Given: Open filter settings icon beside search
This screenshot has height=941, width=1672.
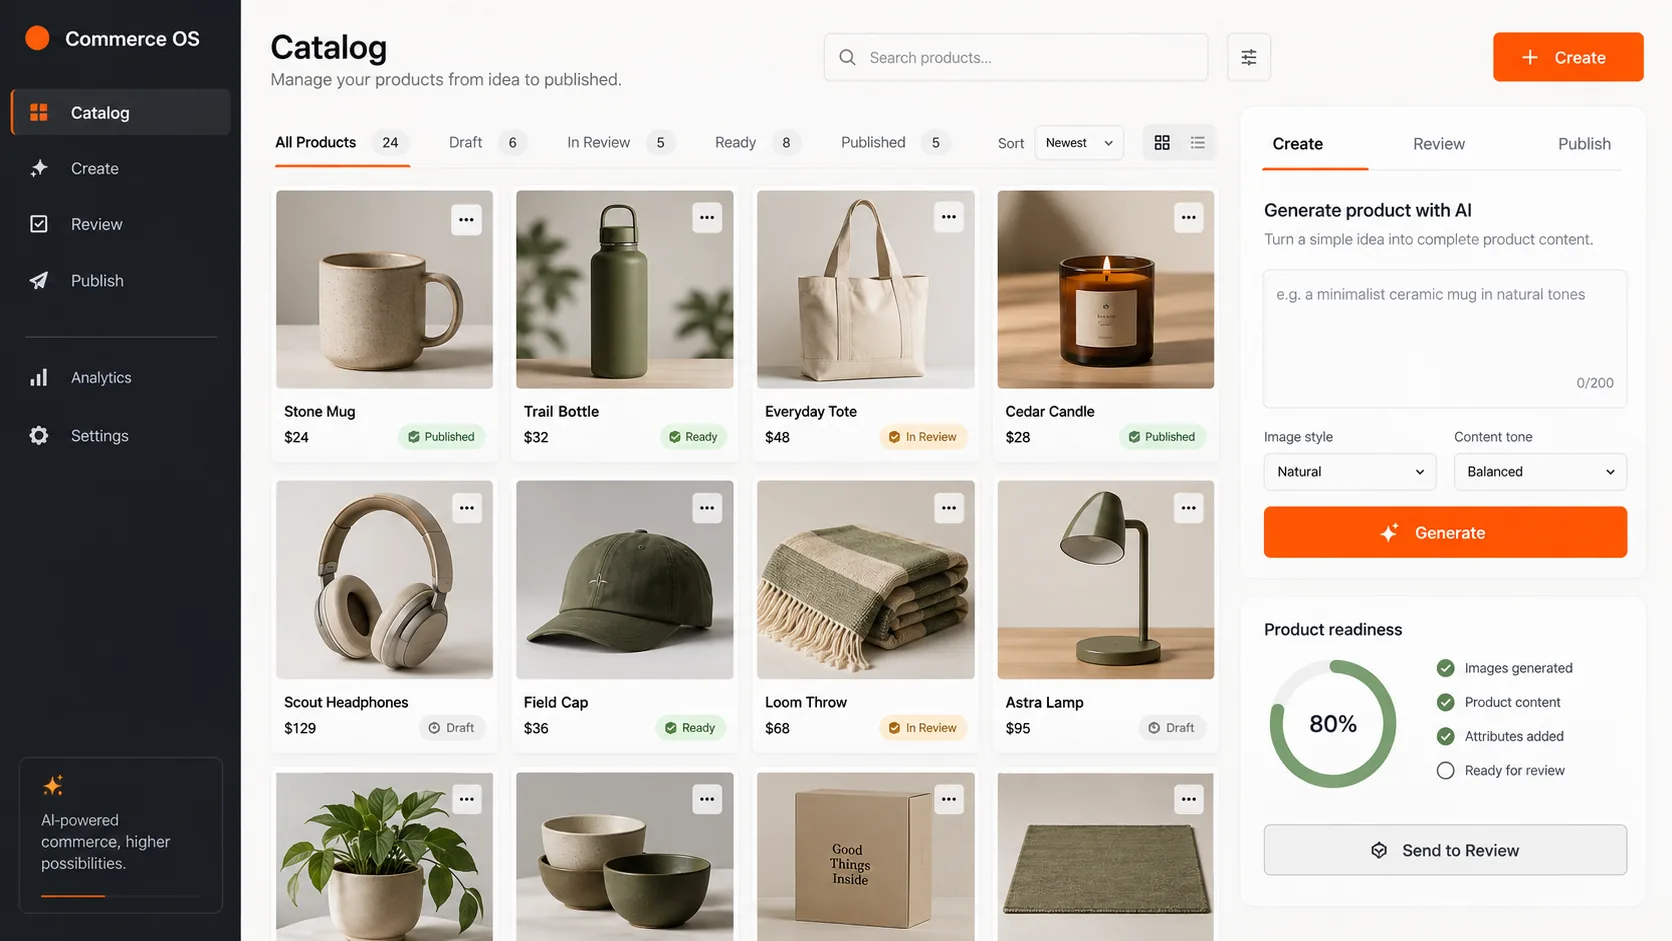Looking at the screenshot, I should tap(1248, 57).
